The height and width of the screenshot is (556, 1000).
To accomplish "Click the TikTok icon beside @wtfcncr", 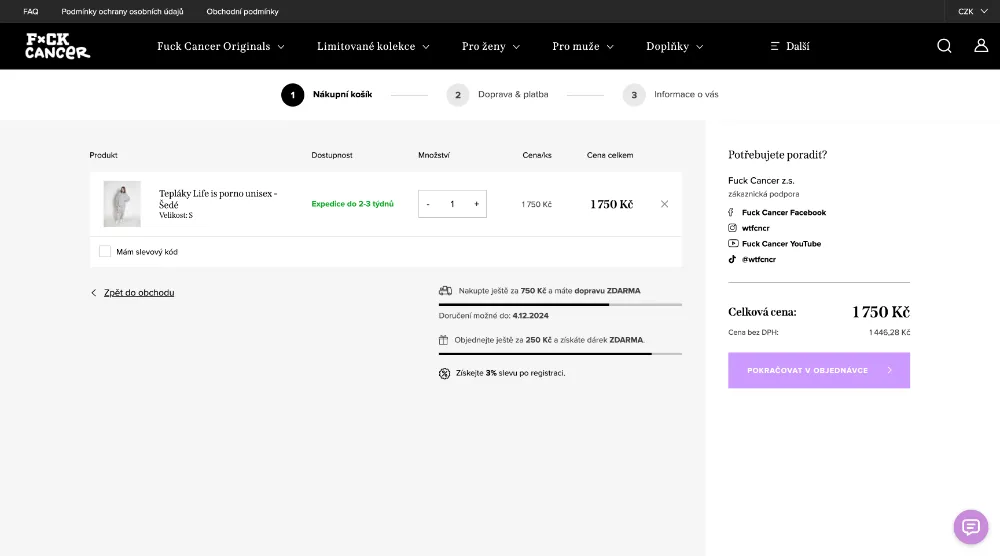I will (x=732, y=259).
